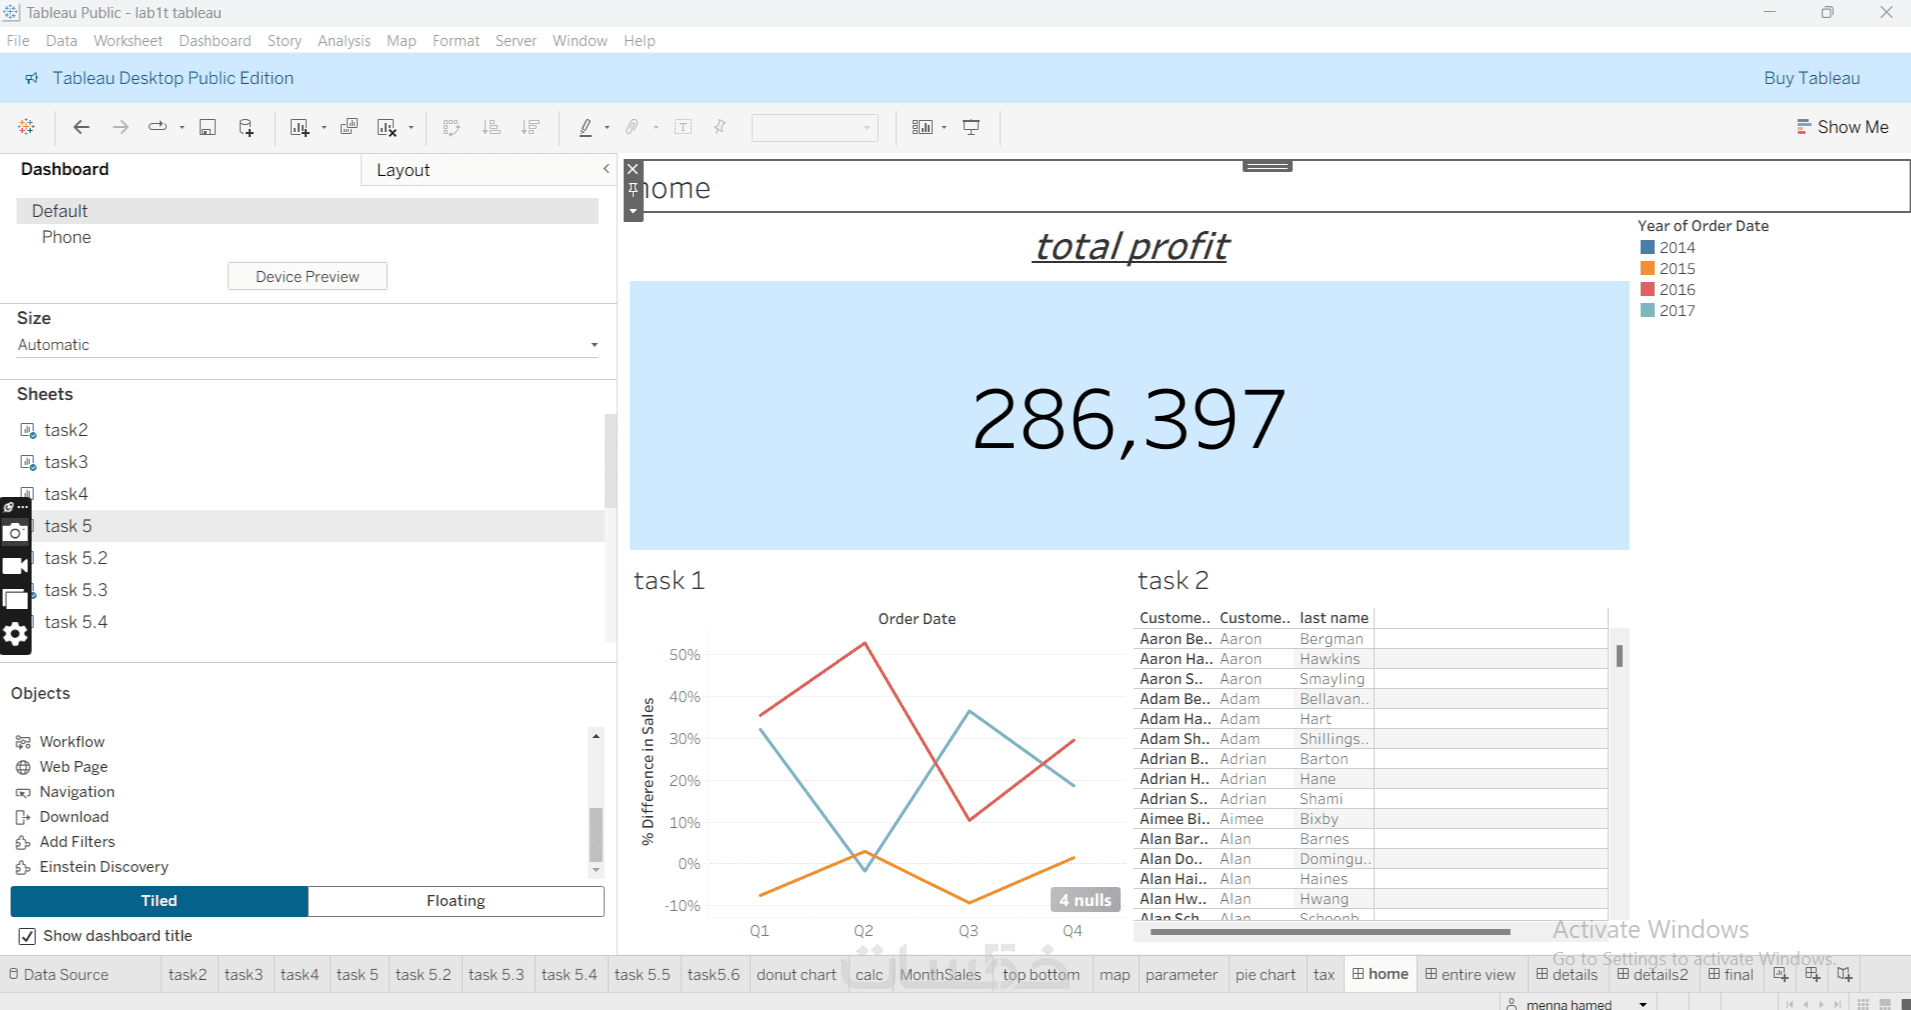1911x1010 pixels.
Task: Click the Device Preview button
Action: pos(307,276)
